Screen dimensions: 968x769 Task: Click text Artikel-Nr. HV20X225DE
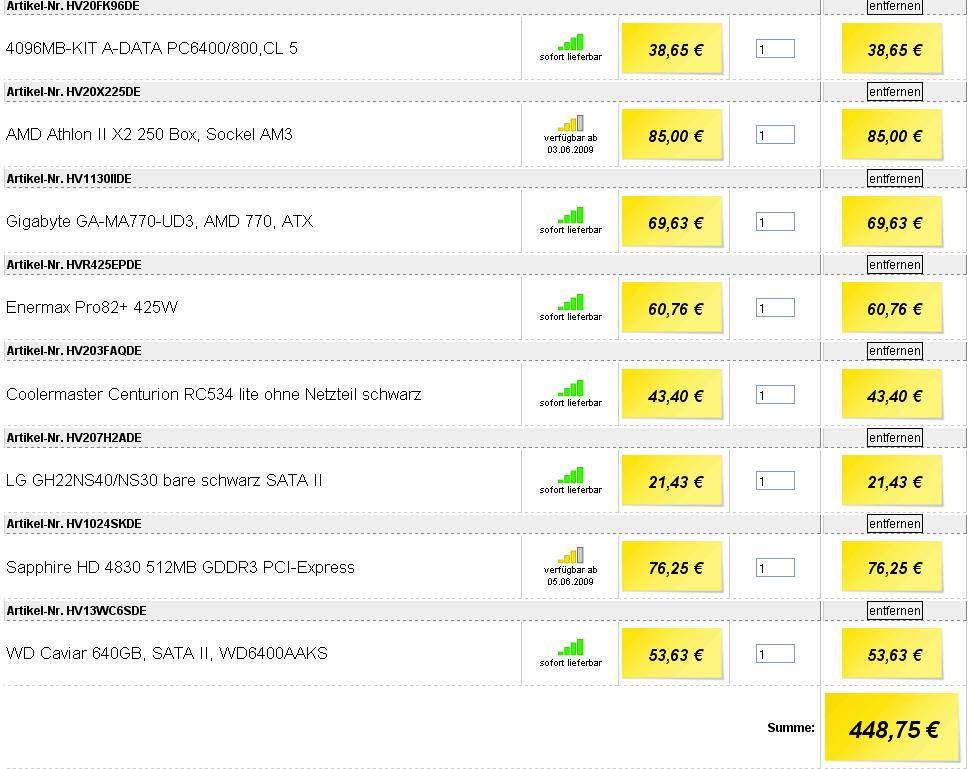tap(73, 92)
